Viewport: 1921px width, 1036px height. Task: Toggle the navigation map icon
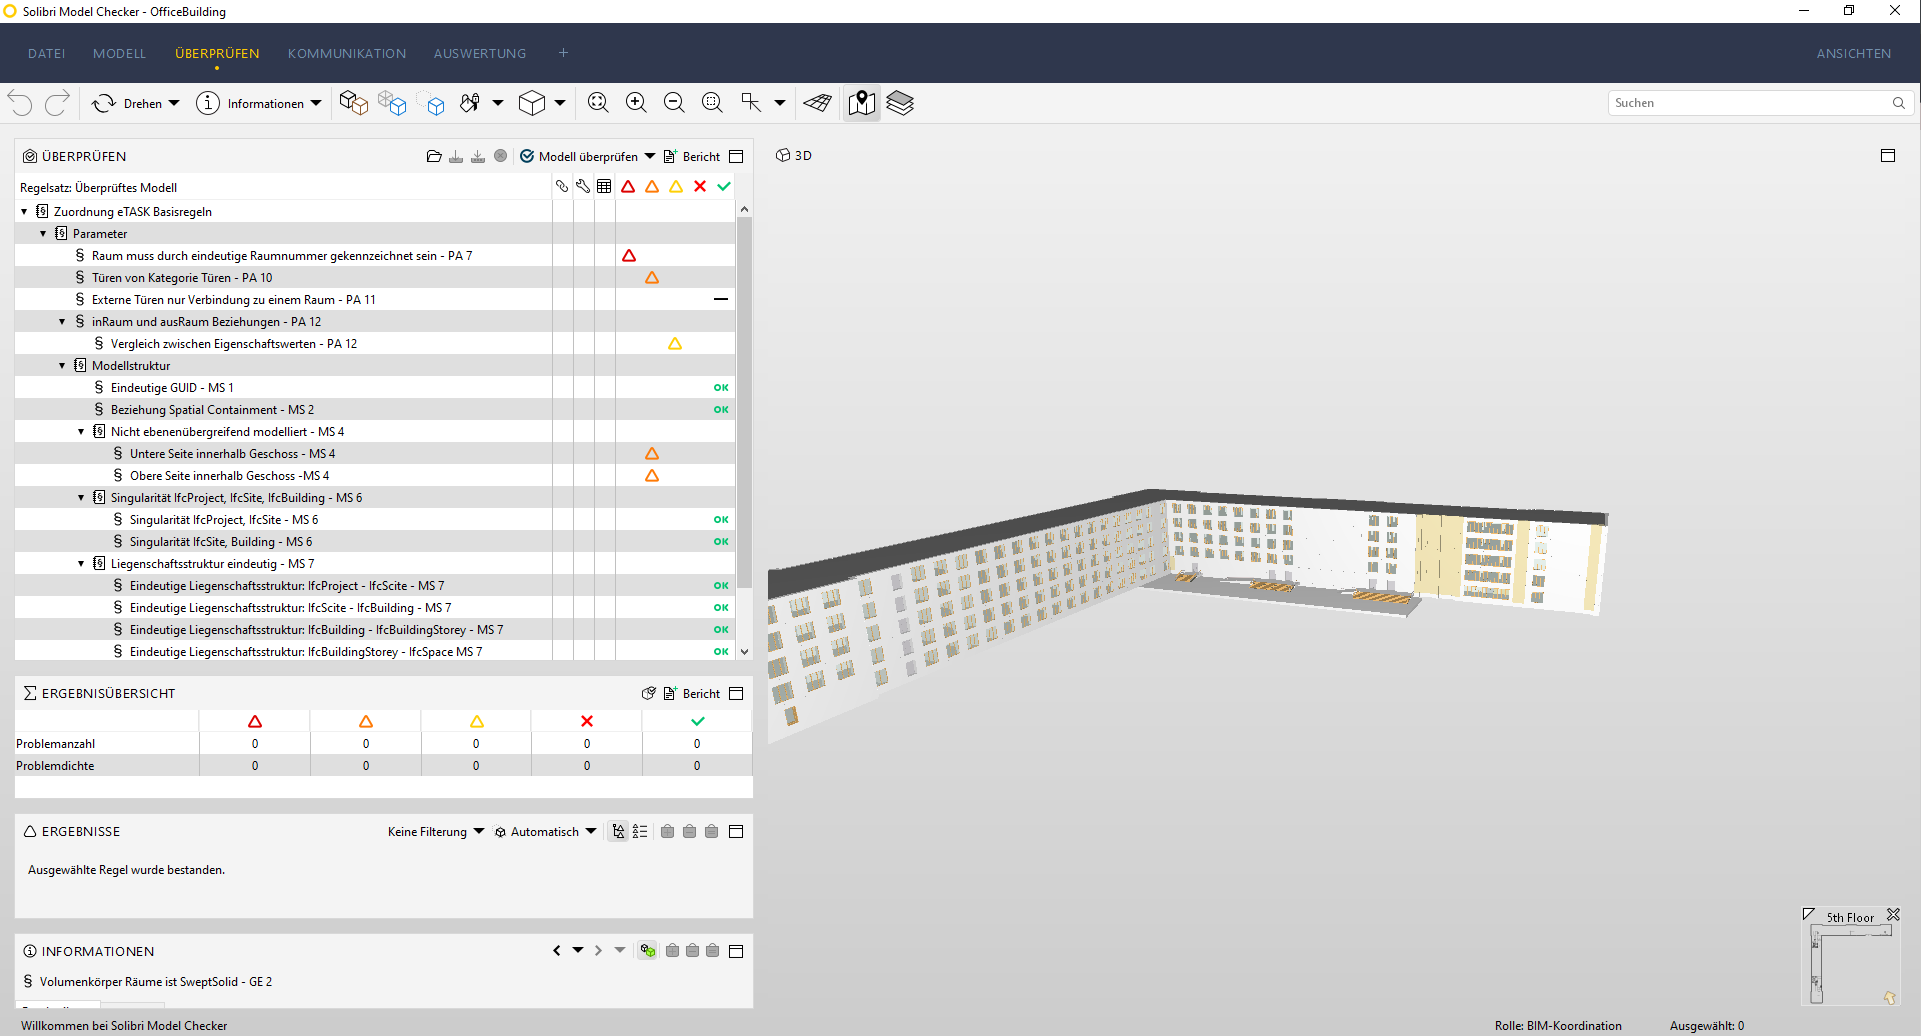(862, 103)
